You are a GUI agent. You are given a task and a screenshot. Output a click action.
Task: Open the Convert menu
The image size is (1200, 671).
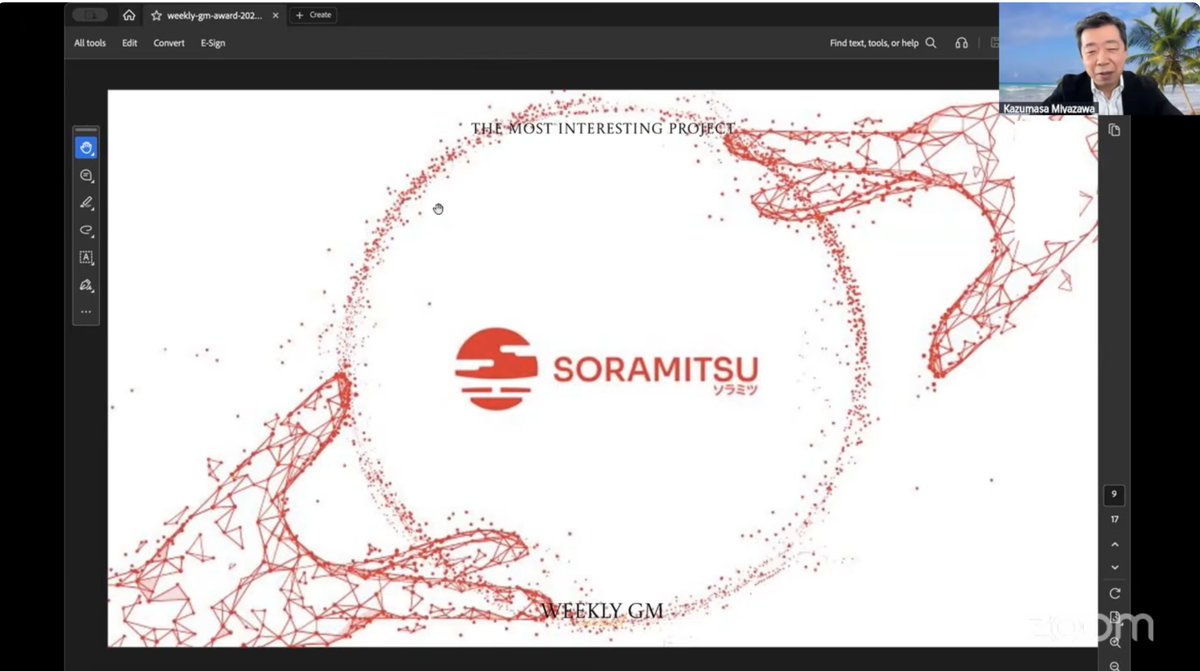(168, 43)
